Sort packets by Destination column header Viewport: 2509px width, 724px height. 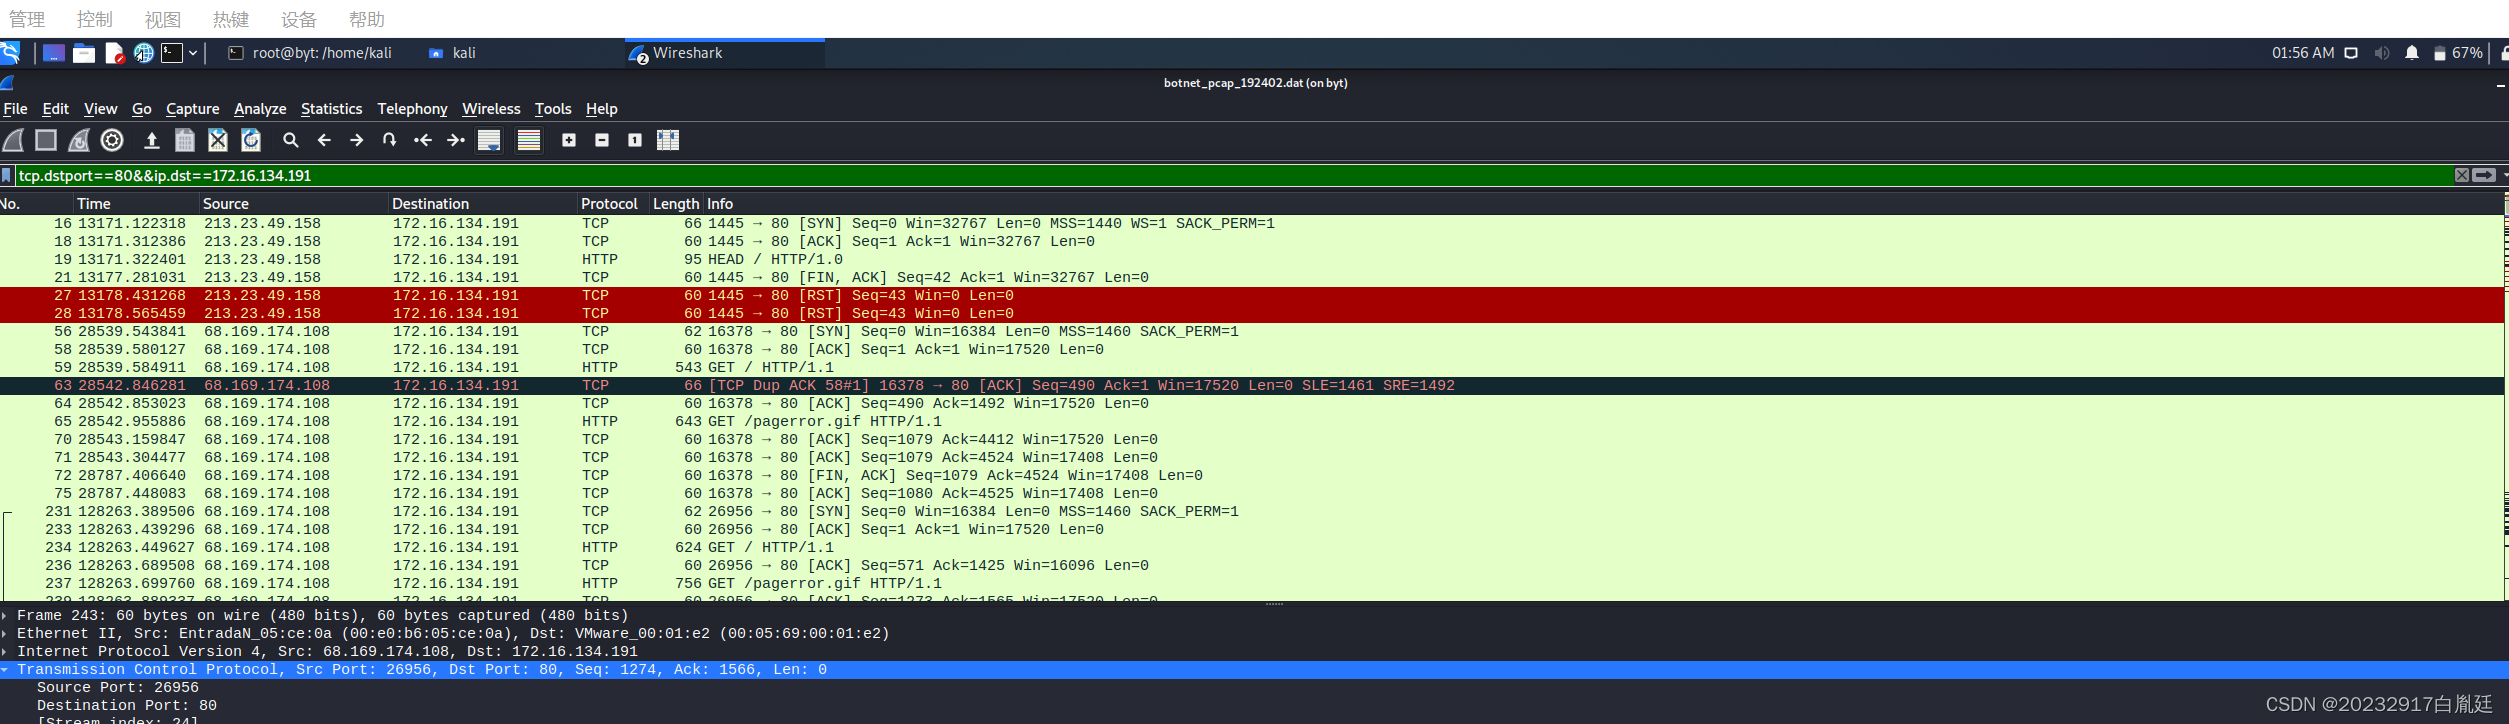[483, 204]
